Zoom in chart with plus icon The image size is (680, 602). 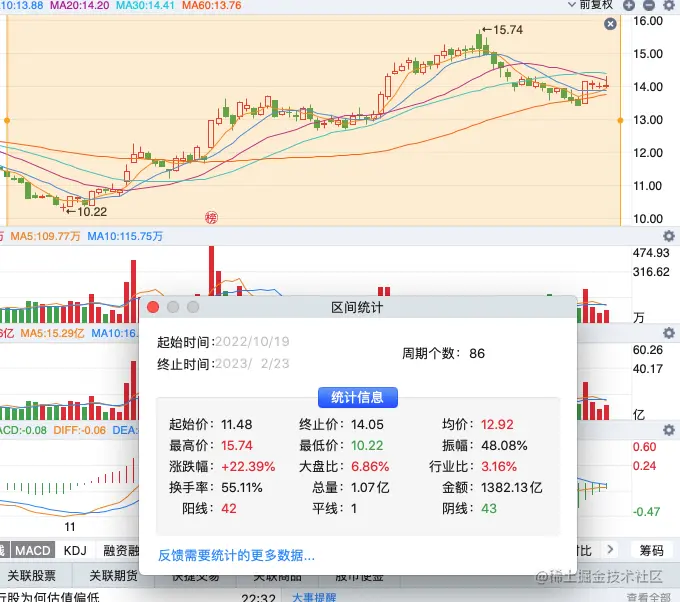pyautogui.click(x=628, y=5)
